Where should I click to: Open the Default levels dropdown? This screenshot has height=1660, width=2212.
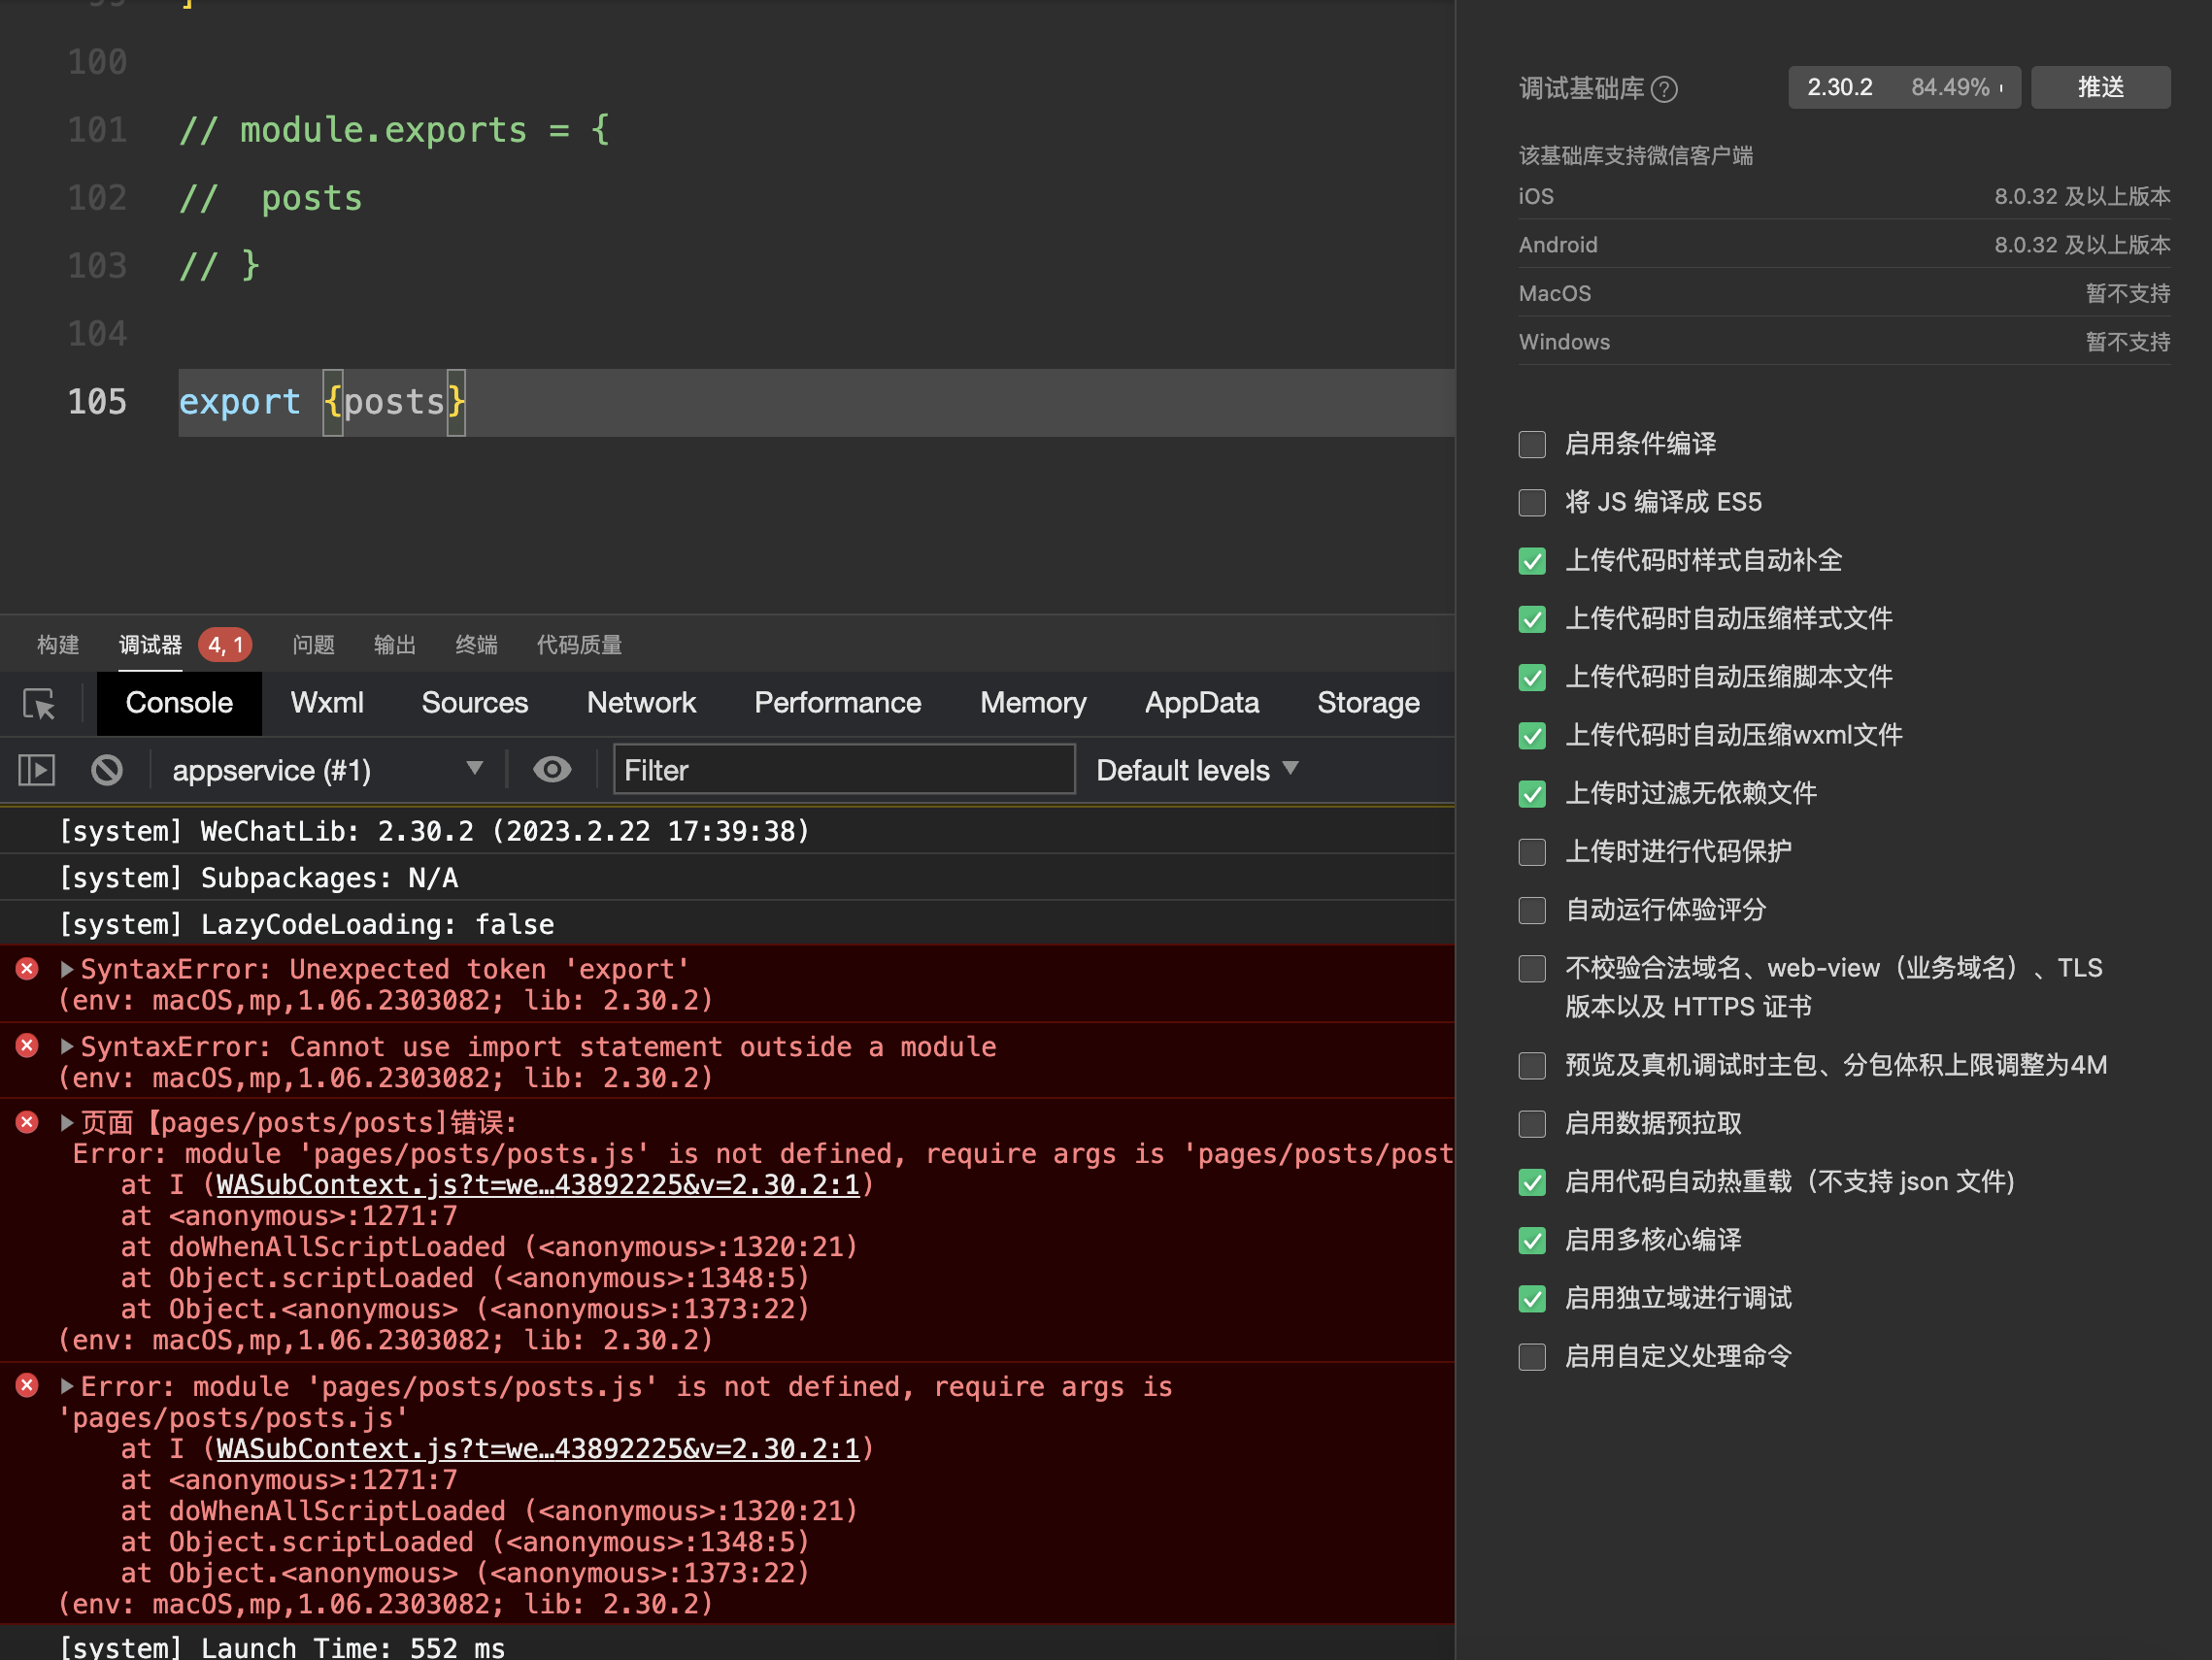(x=1197, y=770)
